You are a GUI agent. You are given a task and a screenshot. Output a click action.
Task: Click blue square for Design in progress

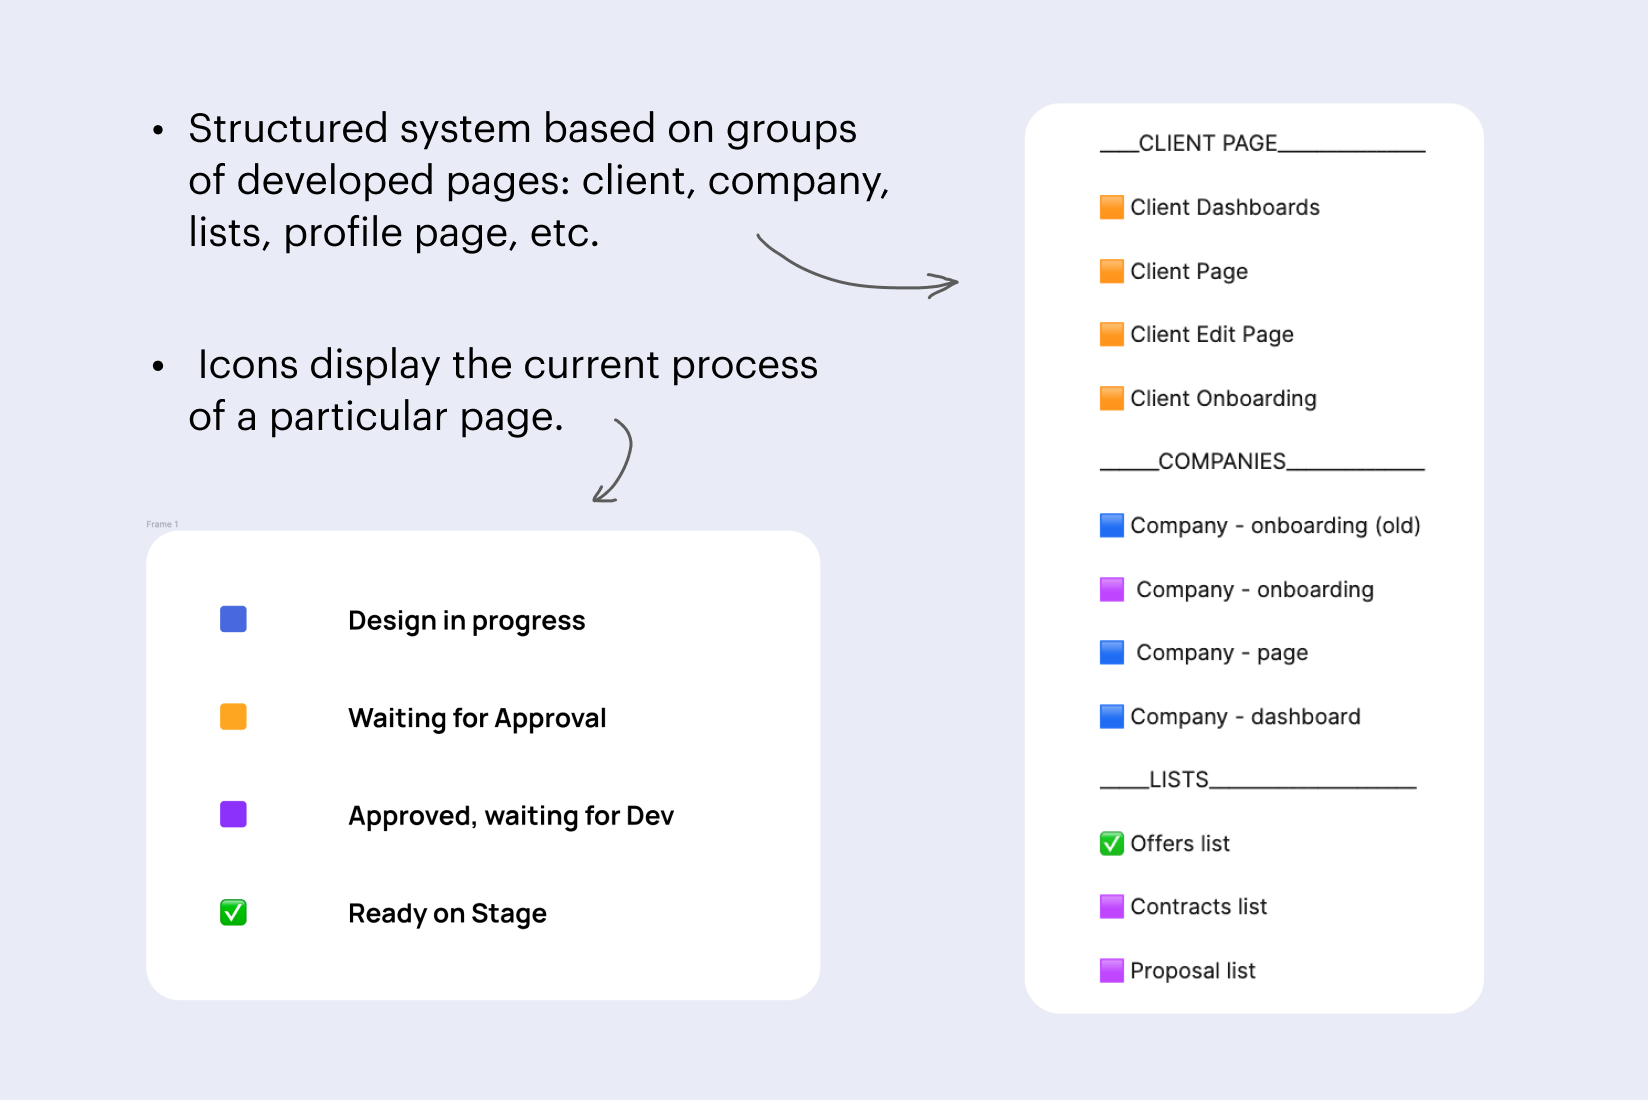click(x=233, y=619)
